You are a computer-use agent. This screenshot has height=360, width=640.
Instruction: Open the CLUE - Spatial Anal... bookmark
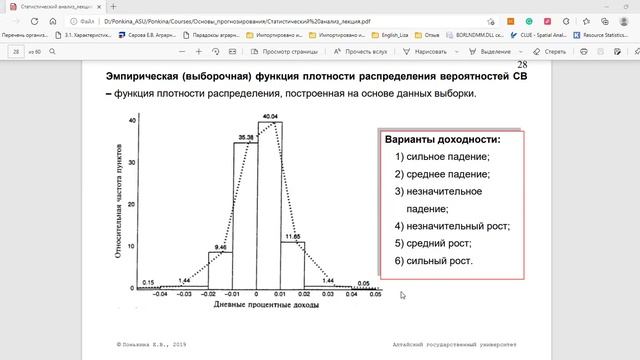click(x=538, y=35)
